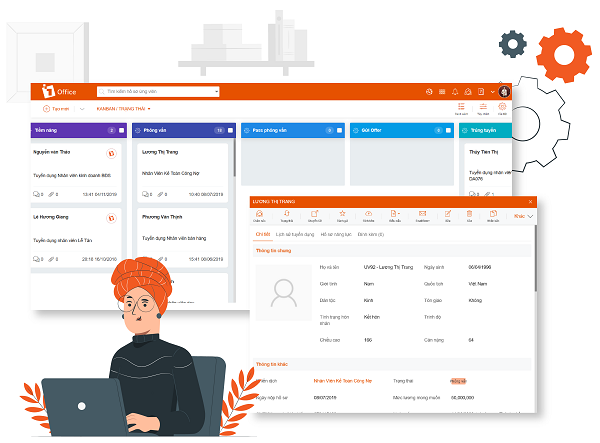600x443 pixels.
Task: Open the Nhân Viên Kế Toán Công Nợ link
Action: tap(342, 381)
